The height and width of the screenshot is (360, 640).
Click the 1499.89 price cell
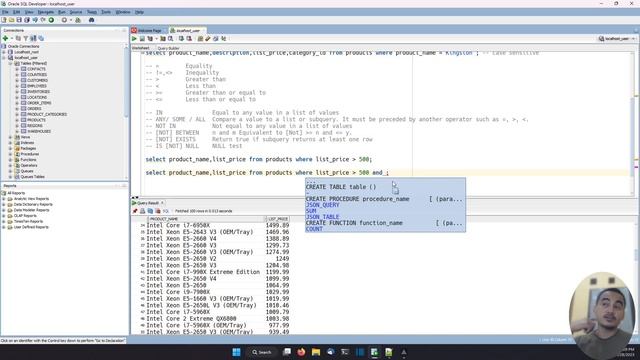(x=277, y=225)
